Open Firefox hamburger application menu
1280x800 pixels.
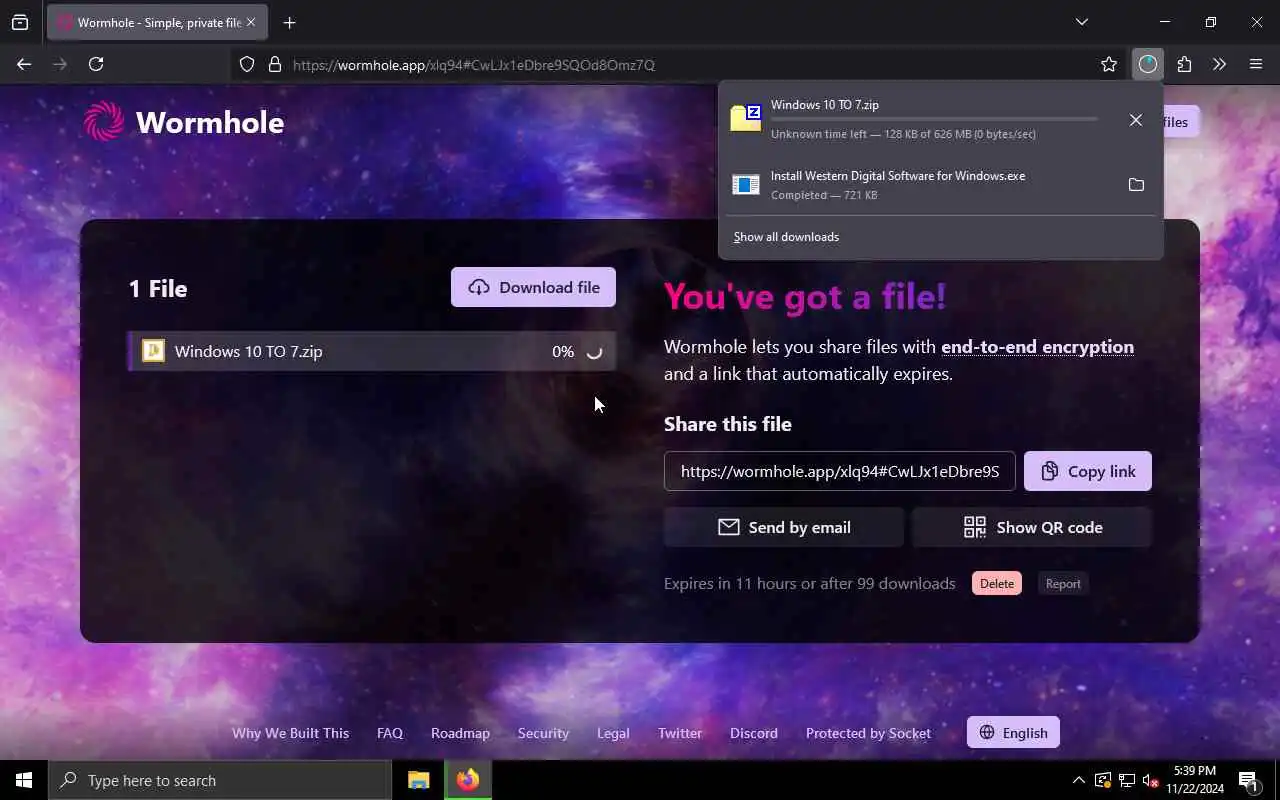click(x=1256, y=64)
